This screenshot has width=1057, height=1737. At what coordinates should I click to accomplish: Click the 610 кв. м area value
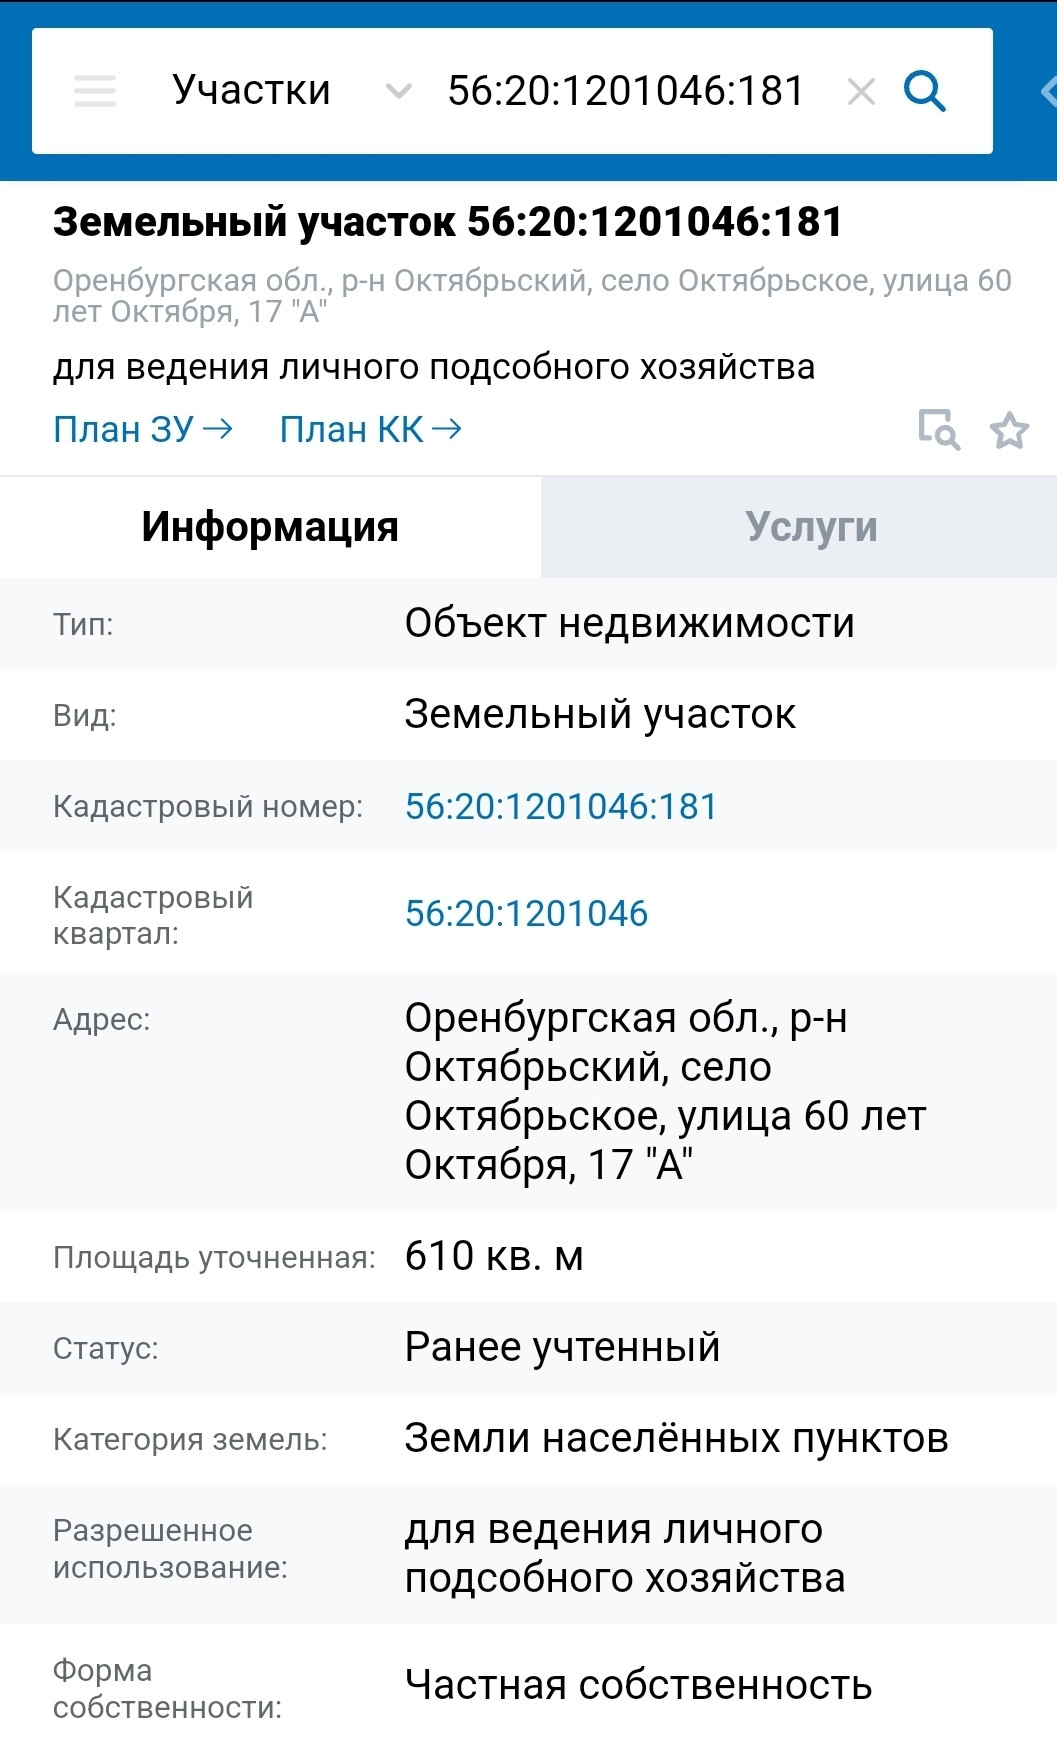pyautogui.click(x=494, y=1257)
